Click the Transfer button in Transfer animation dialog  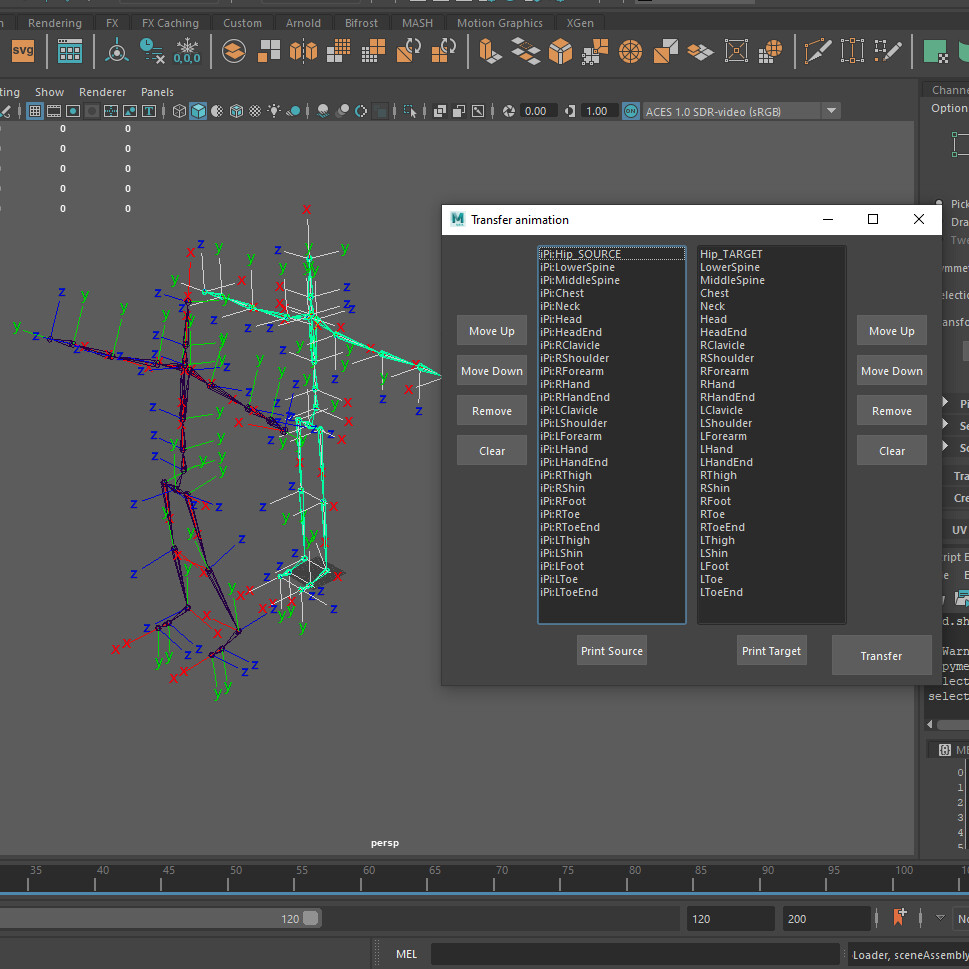(881, 655)
